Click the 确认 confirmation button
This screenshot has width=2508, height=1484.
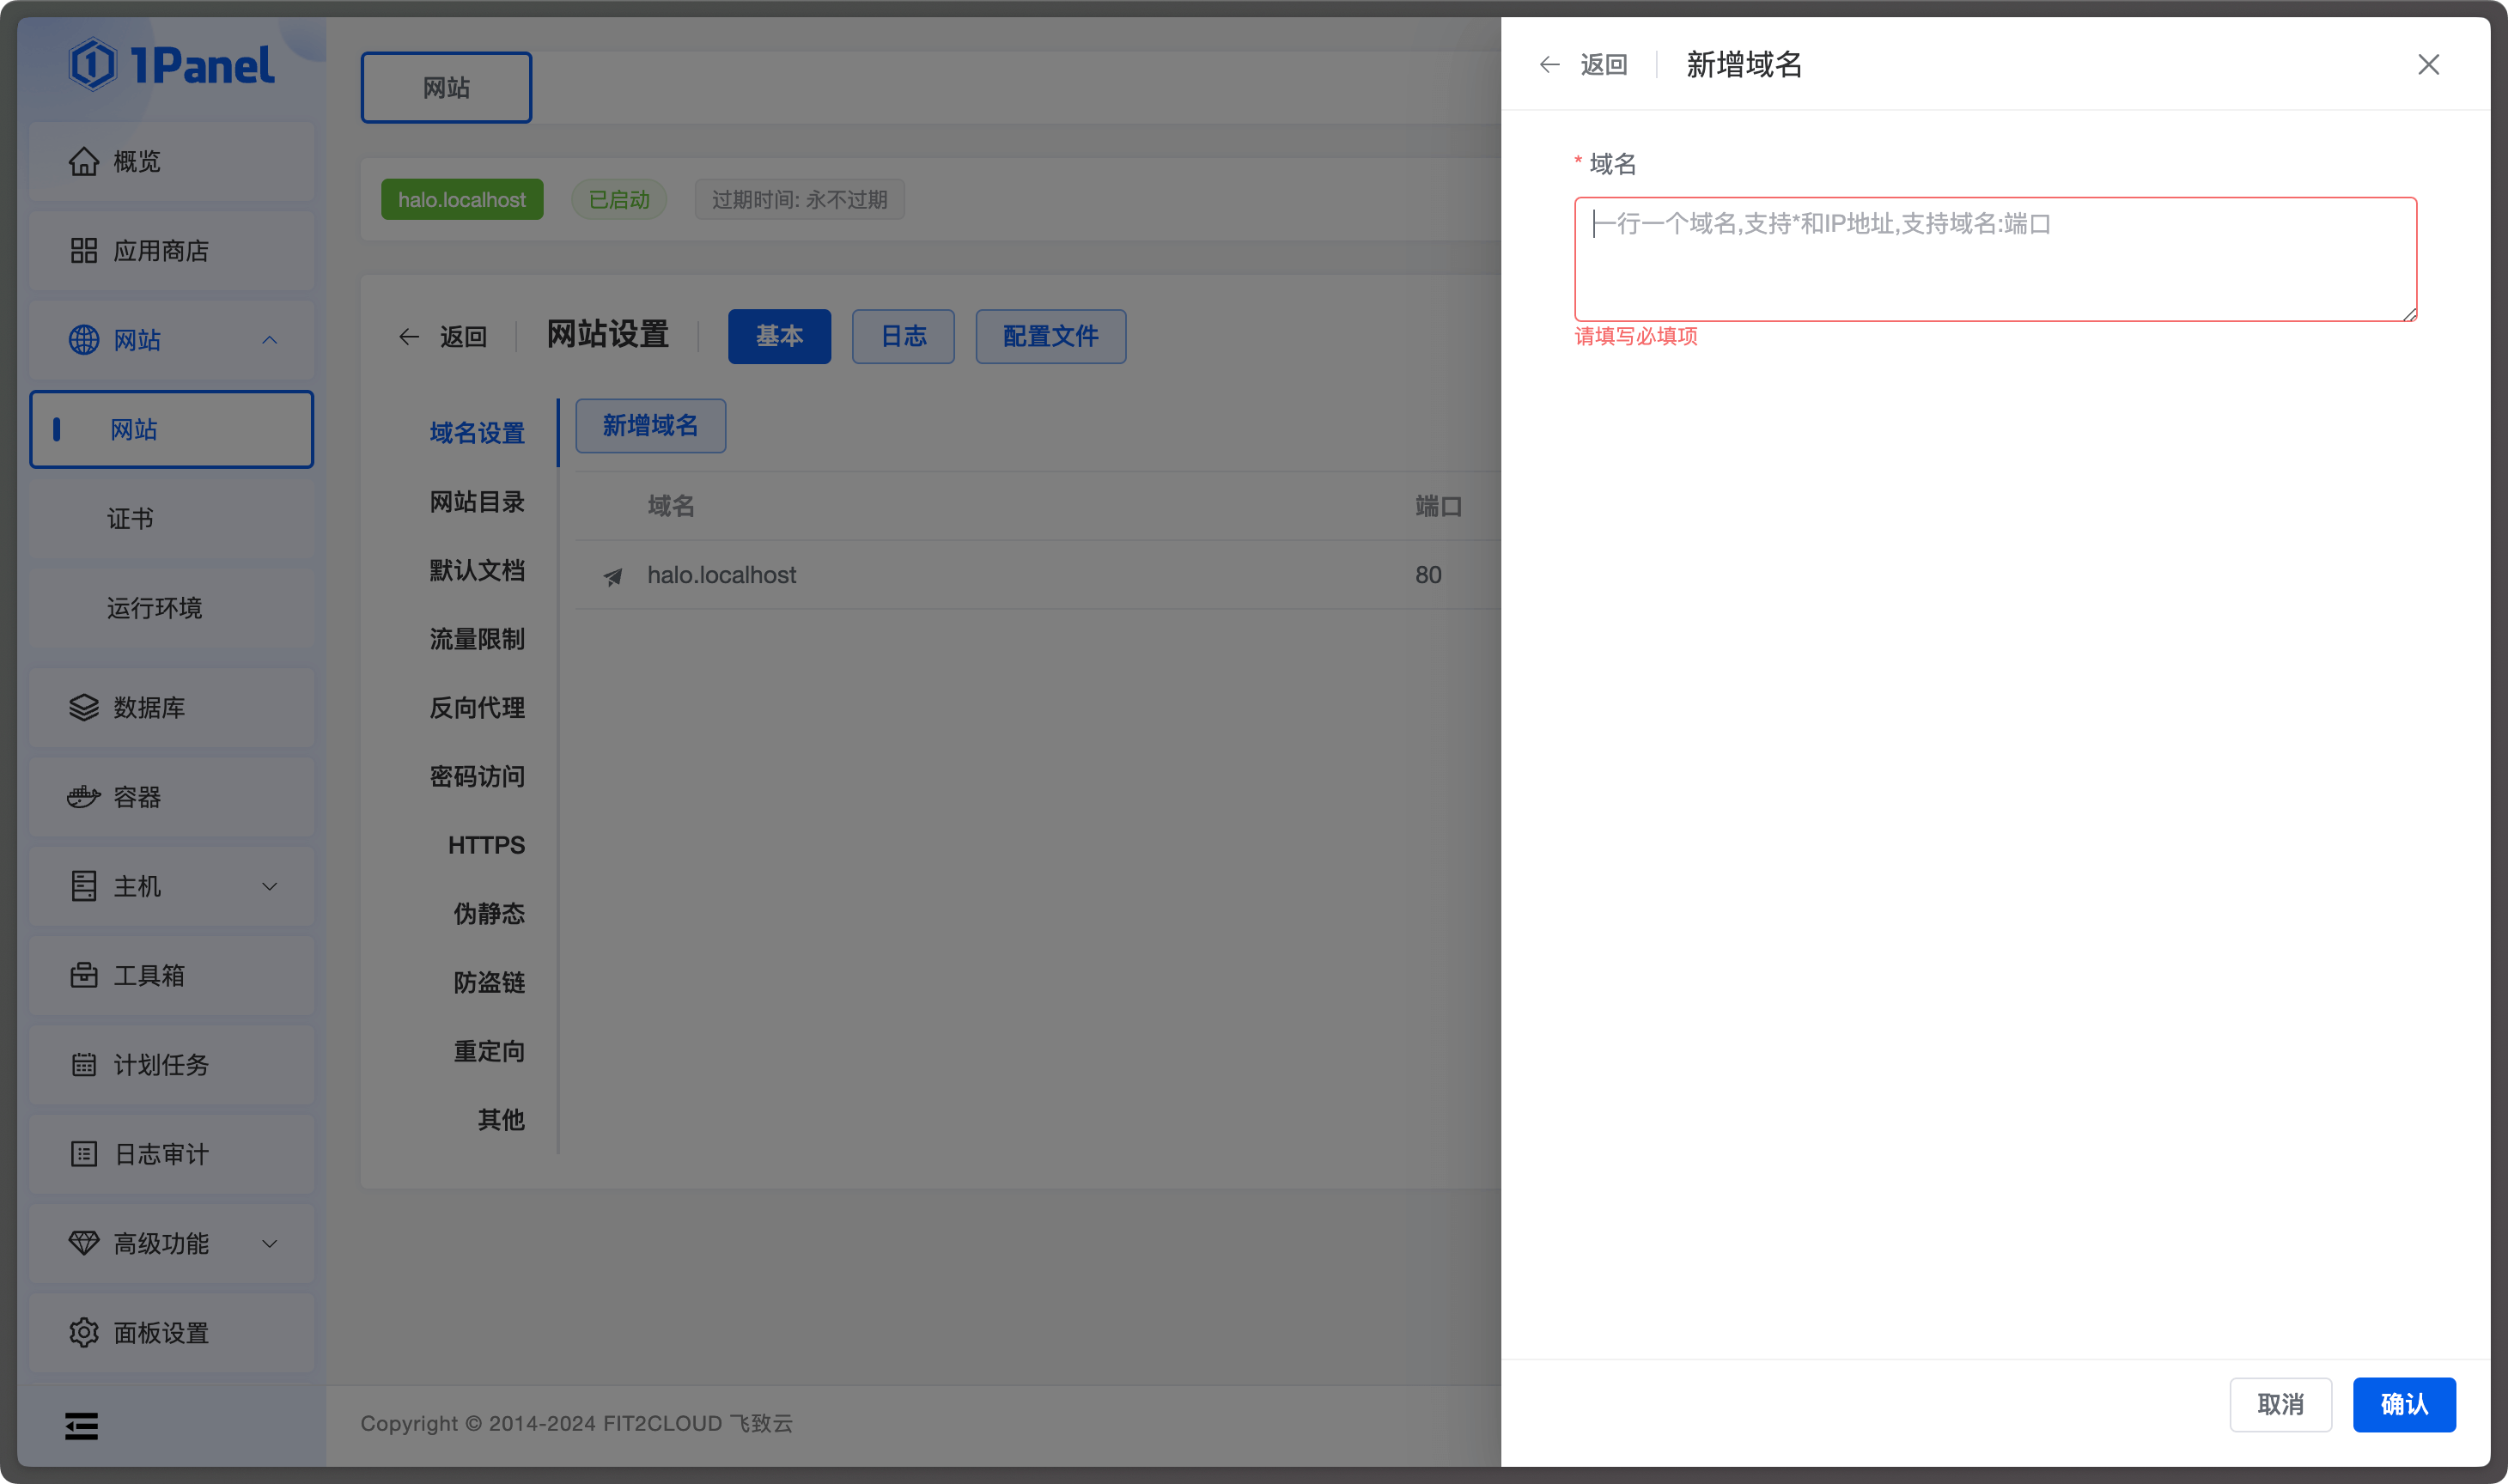coord(2406,1404)
